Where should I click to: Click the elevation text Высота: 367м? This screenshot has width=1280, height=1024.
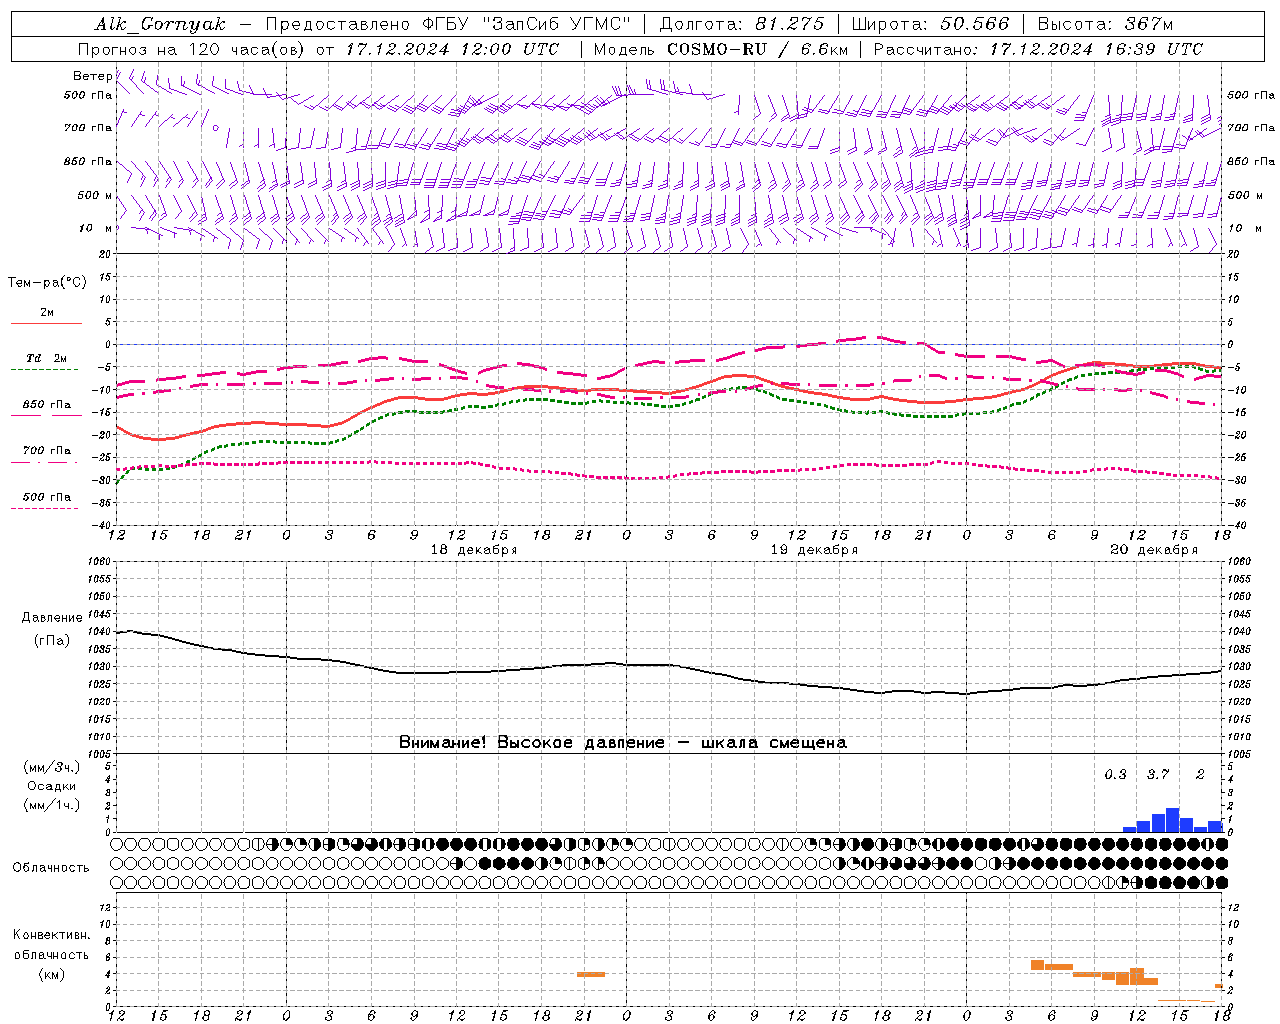1105,24
